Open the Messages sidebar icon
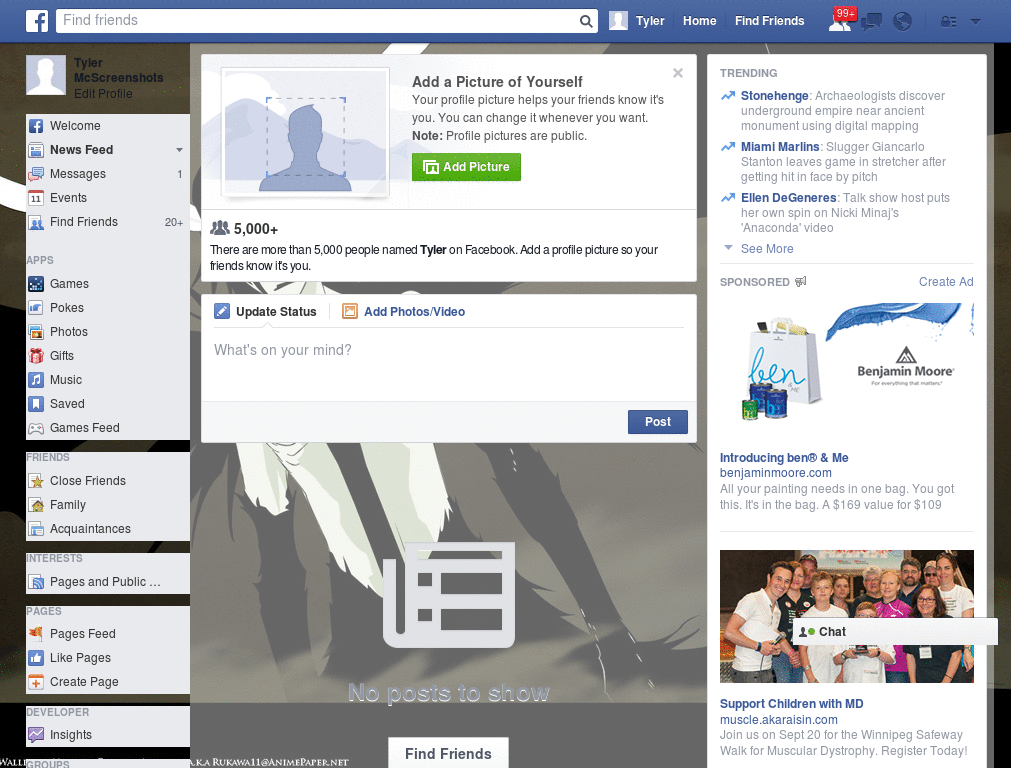 (36, 174)
